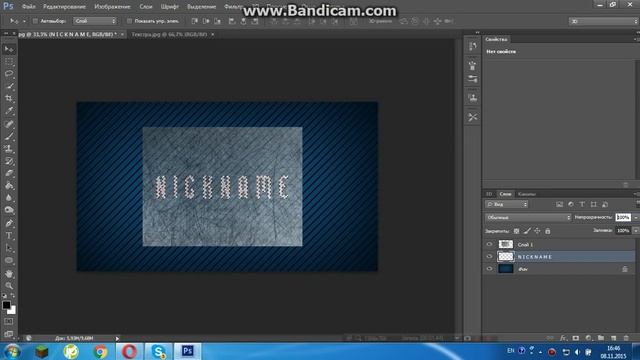This screenshot has width=640, height=360.
Task: Set the foreground color swatch
Action: [x=7, y=305]
